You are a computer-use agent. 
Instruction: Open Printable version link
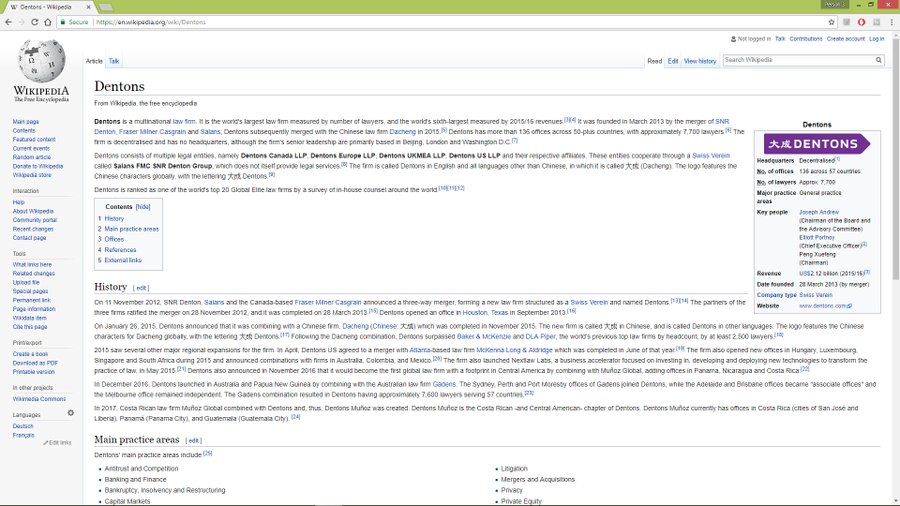[x=33, y=372]
